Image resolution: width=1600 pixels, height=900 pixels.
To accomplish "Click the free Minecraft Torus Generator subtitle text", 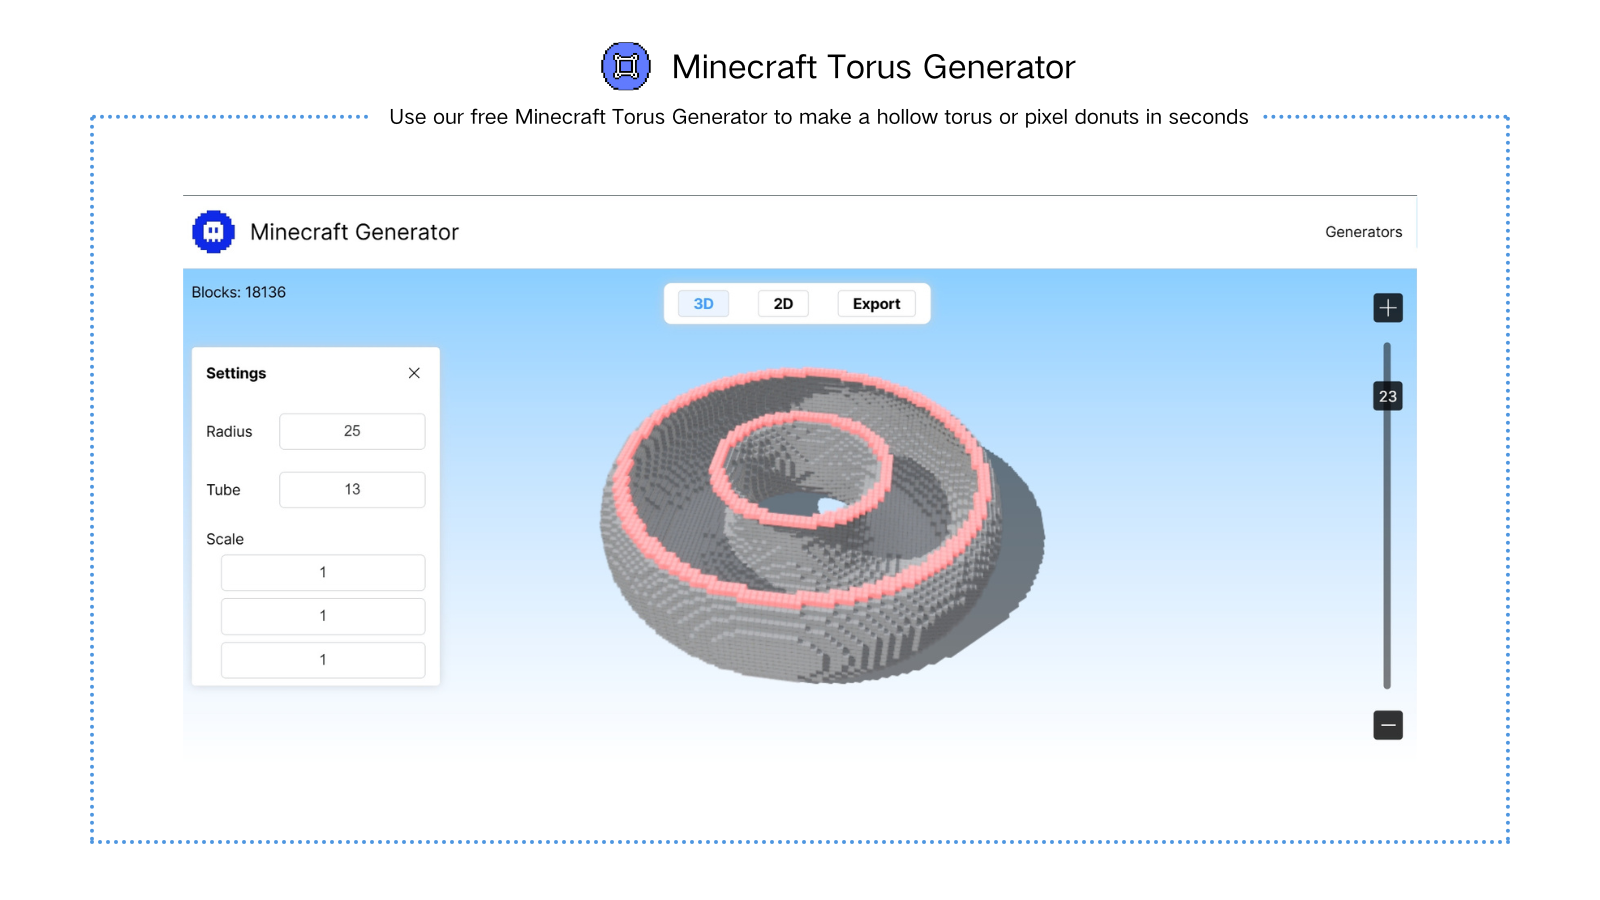I will coord(819,117).
